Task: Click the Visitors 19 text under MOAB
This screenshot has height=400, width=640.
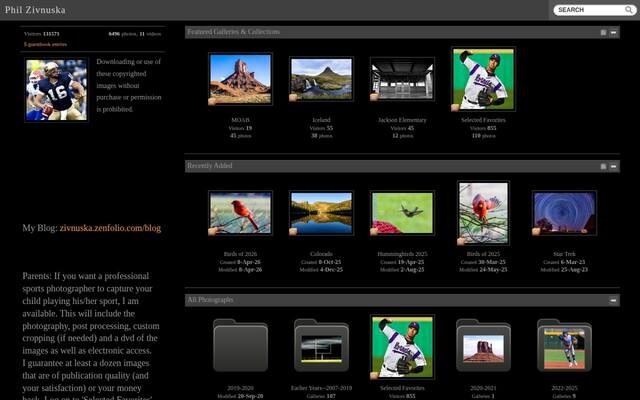Action: pos(240,128)
